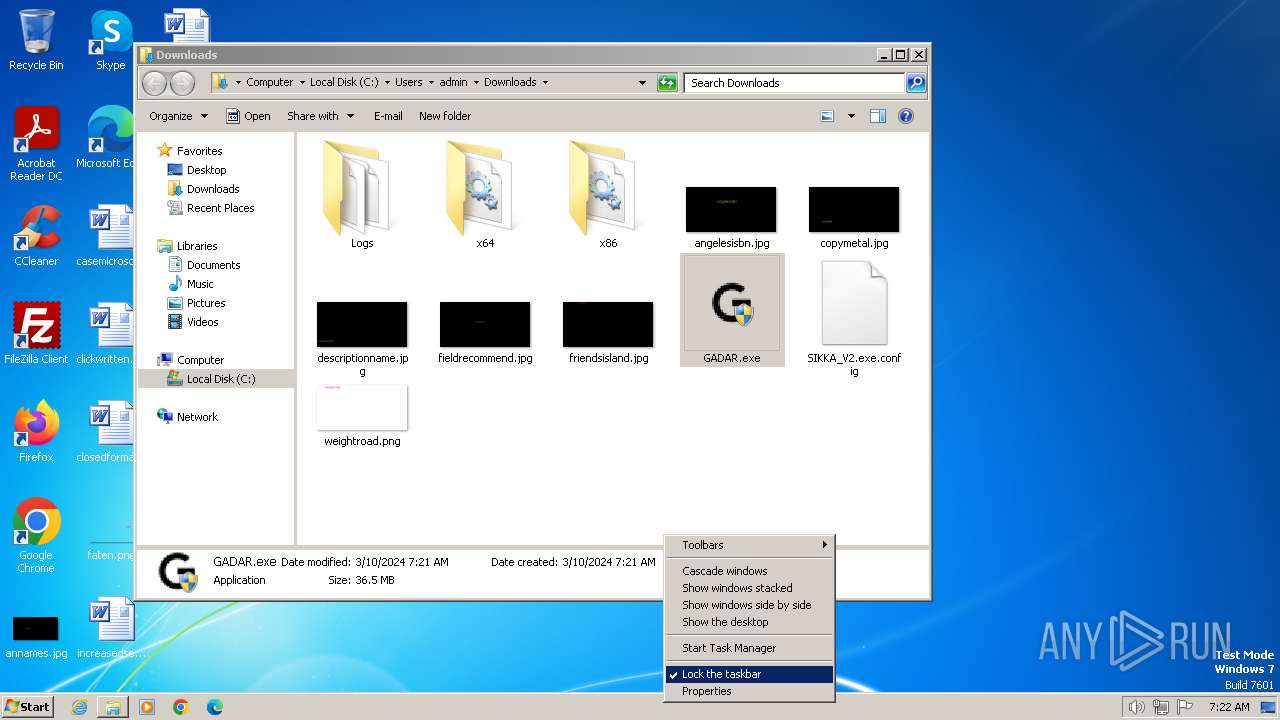Open the Share with dropdown
Viewport: 1280px width, 720px height.
pyautogui.click(x=320, y=116)
